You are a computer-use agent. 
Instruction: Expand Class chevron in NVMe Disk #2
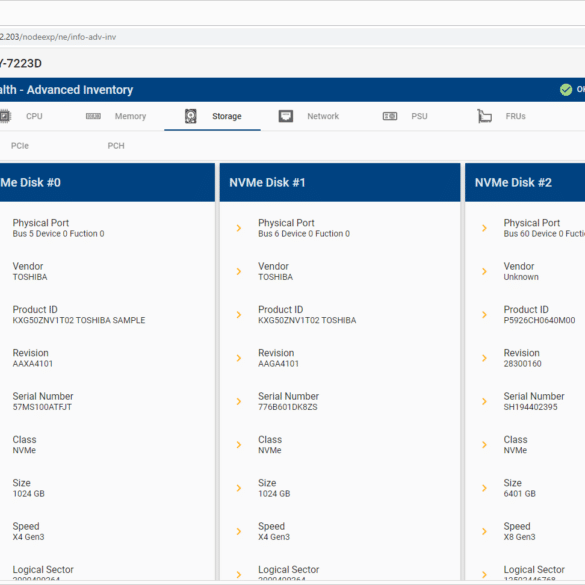485,445
